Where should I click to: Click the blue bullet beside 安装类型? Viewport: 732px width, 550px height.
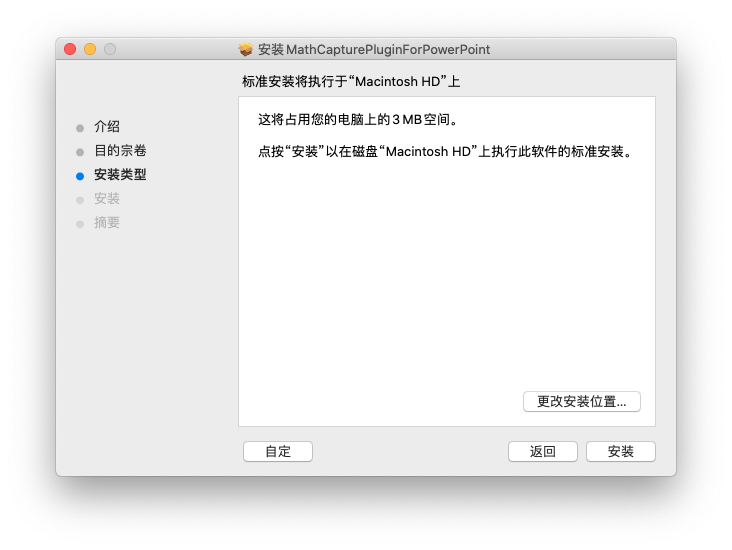pos(80,176)
